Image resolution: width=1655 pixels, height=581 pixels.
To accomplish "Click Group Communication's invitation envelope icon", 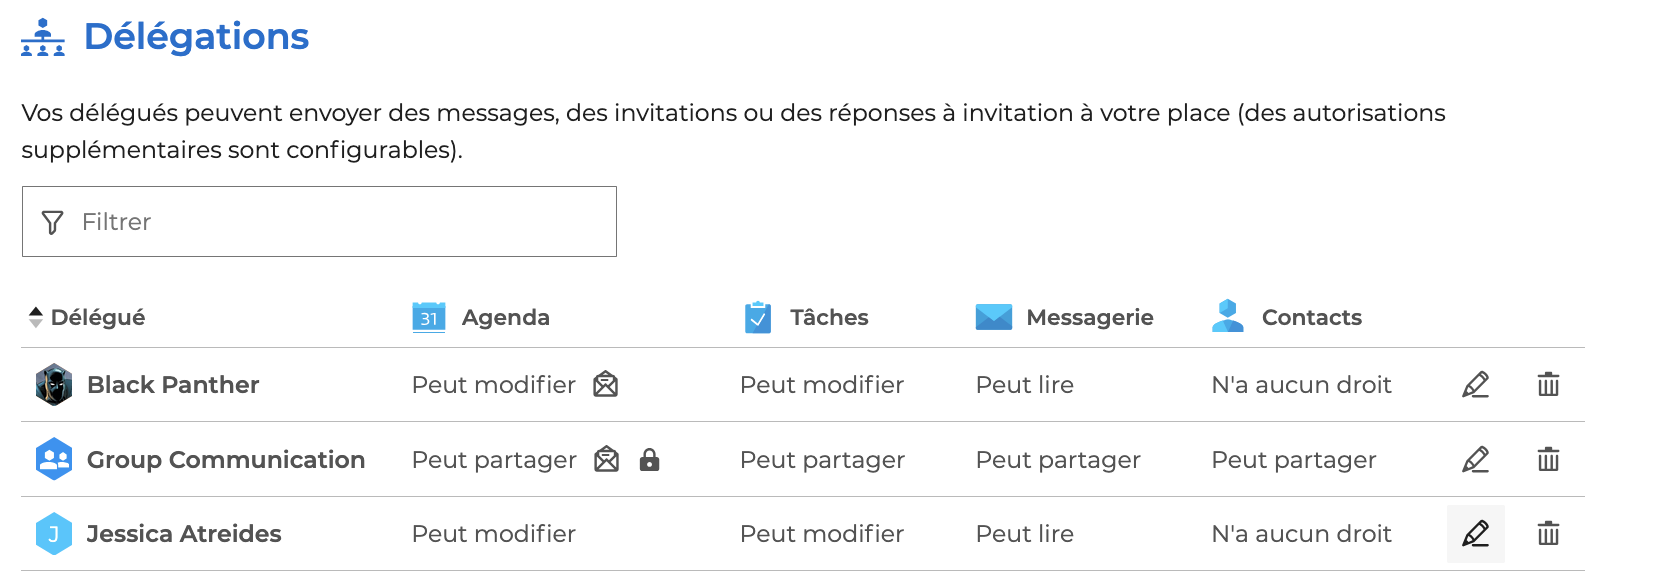I will 606,460.
